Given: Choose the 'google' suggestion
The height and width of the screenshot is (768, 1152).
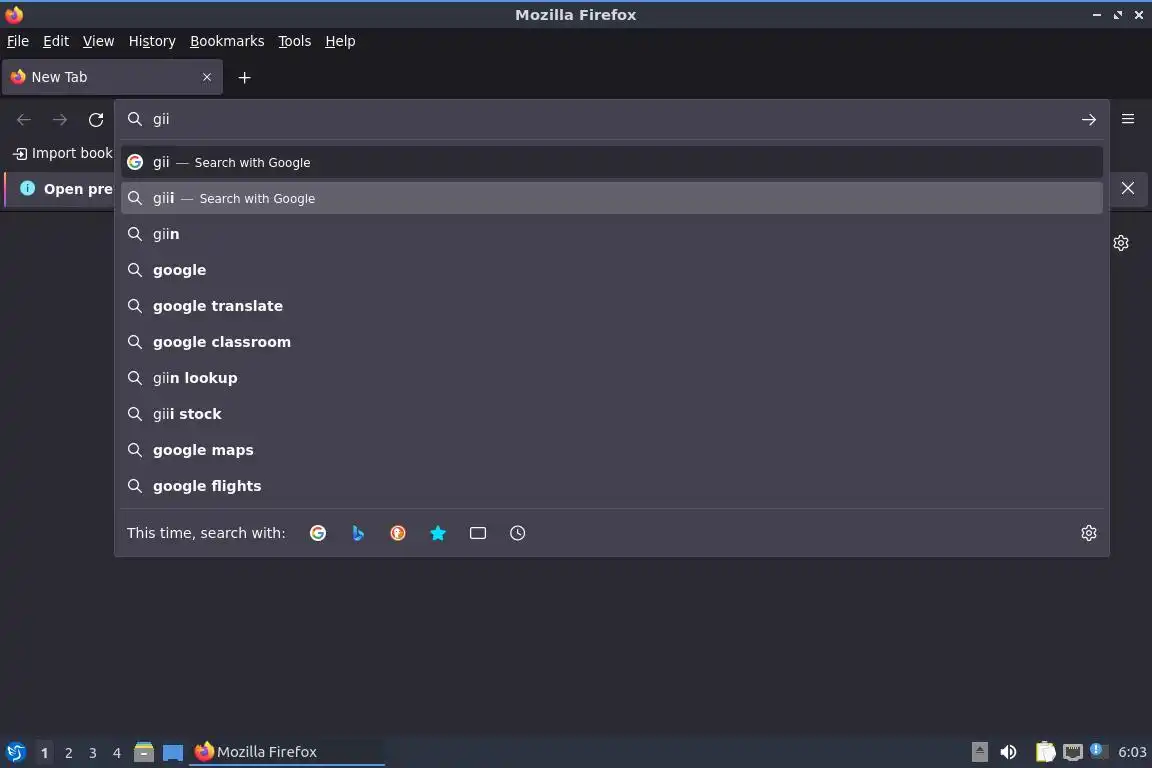Looking at the screenshot, I should click(x=612, y=270).
